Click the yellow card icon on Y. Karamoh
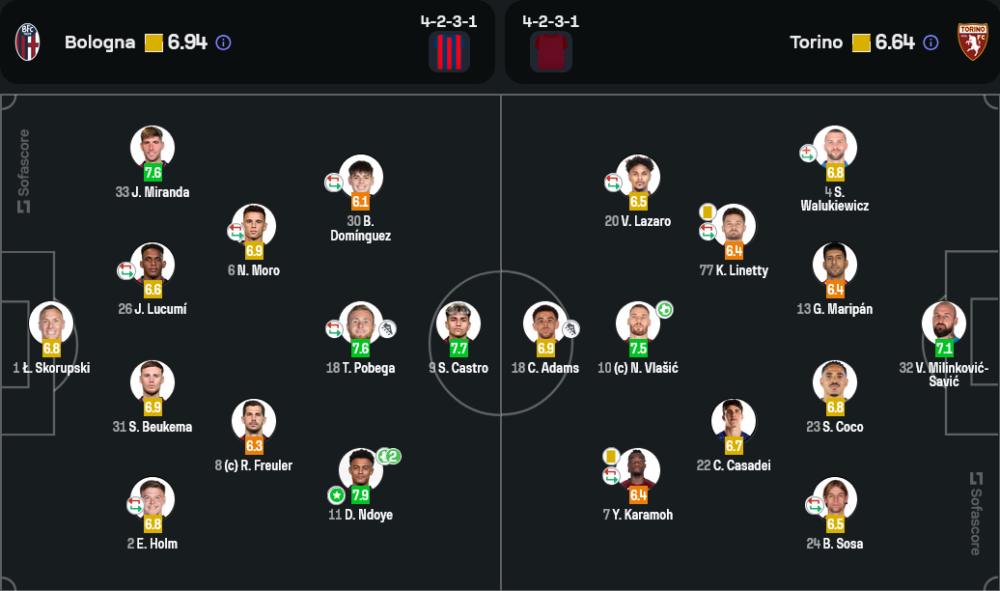1000x591 pixels. coord(610,456)
